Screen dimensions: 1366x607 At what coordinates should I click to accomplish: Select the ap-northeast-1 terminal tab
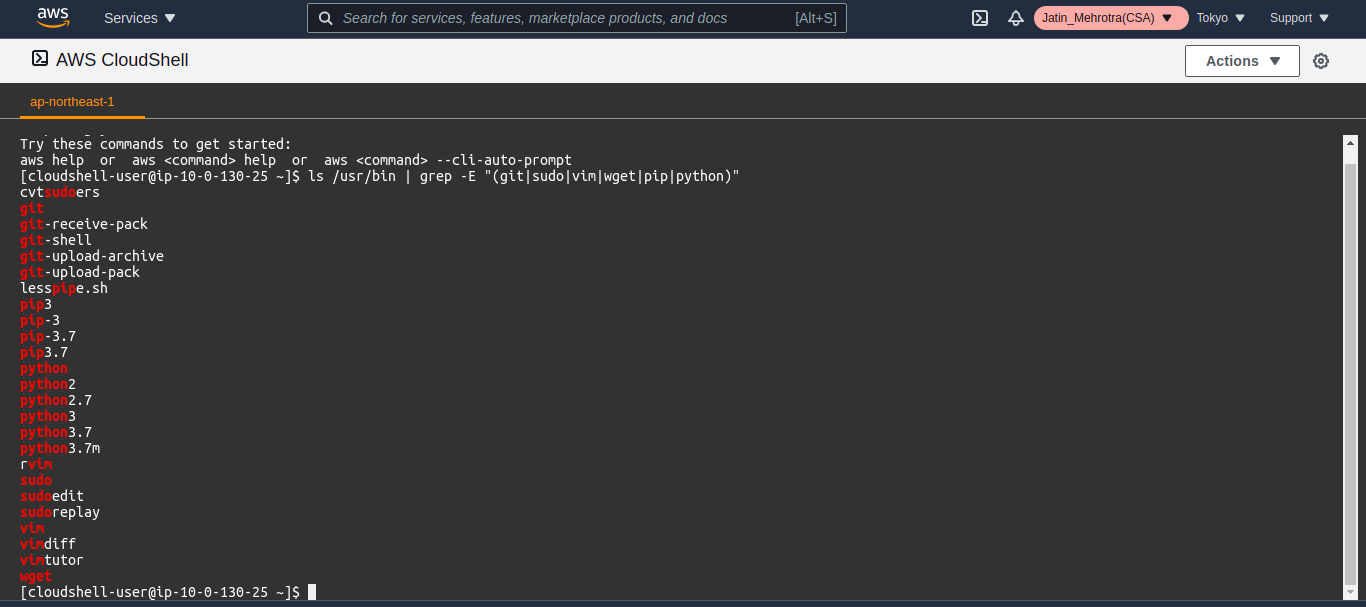tap(72, 102)
